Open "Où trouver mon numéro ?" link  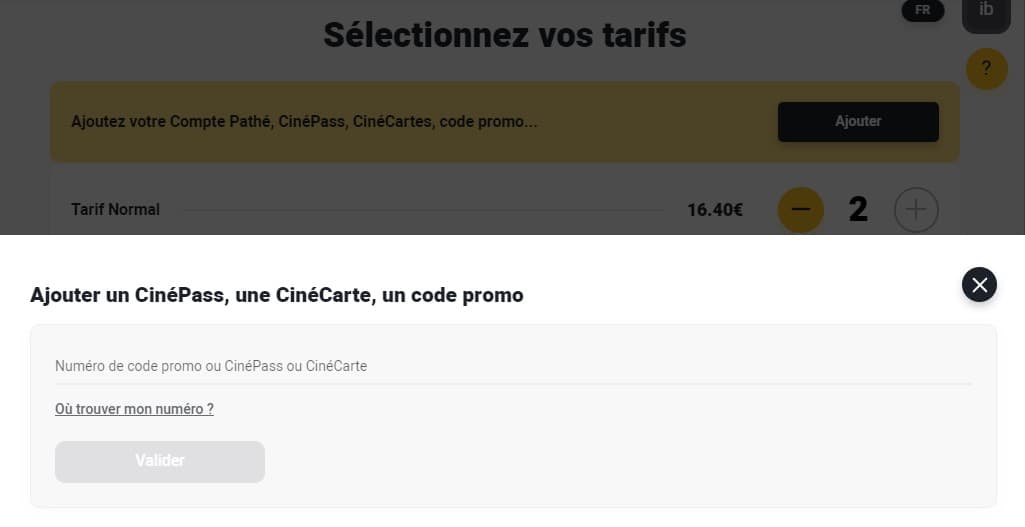click(134, 409)
